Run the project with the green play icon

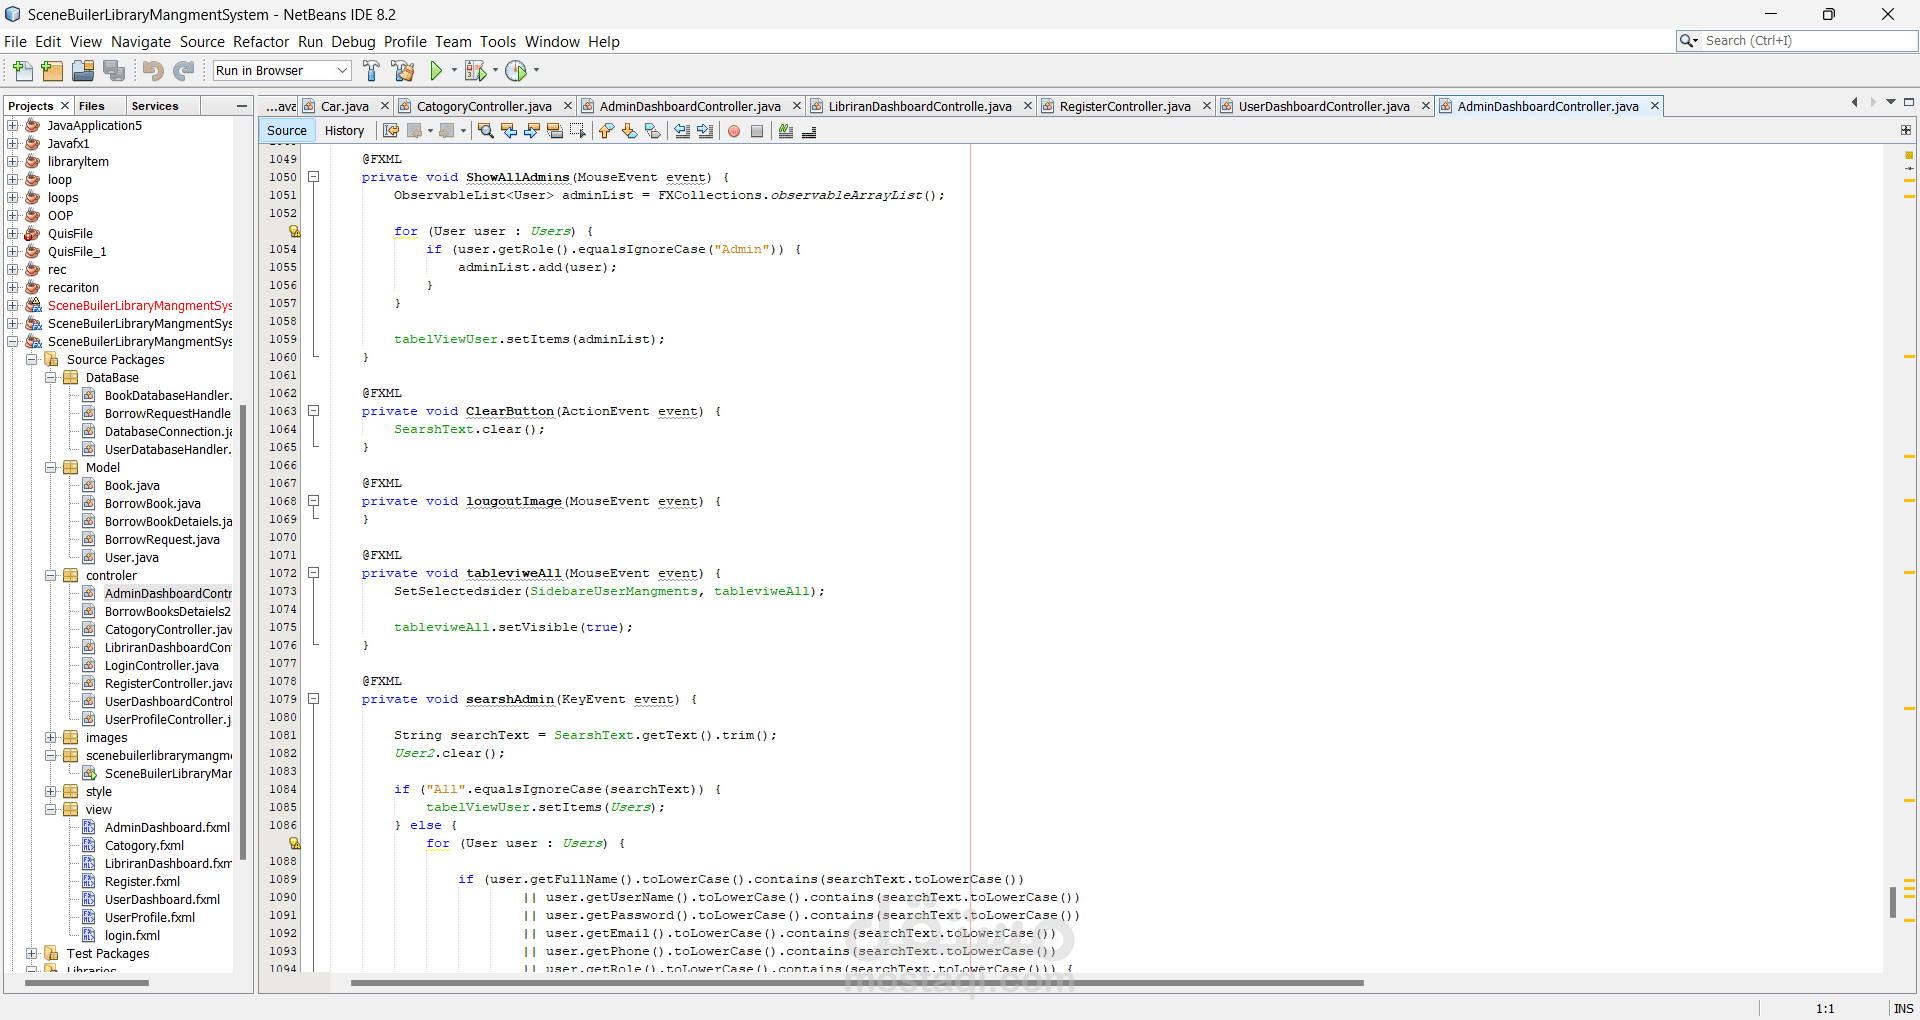(436, 71)
